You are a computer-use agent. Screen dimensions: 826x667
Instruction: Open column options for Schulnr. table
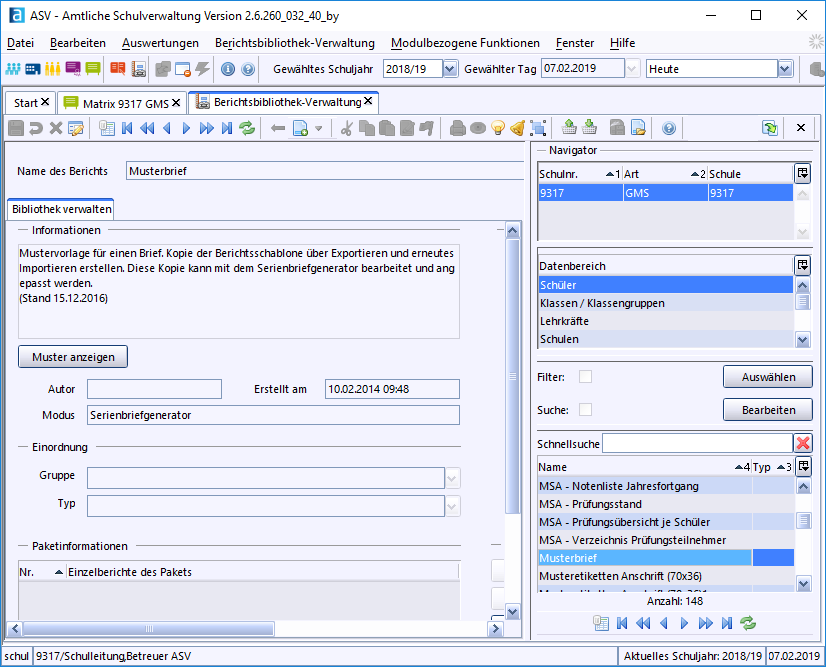tap(802, 173)
